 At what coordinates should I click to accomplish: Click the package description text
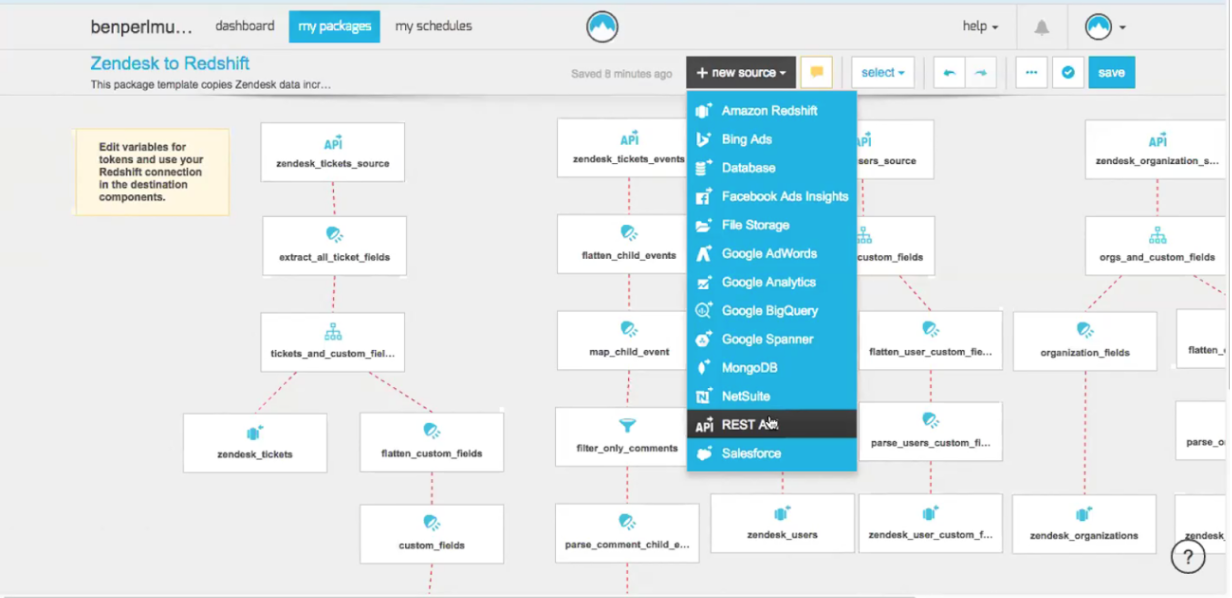pyautogui.click(x=210, y=85)
